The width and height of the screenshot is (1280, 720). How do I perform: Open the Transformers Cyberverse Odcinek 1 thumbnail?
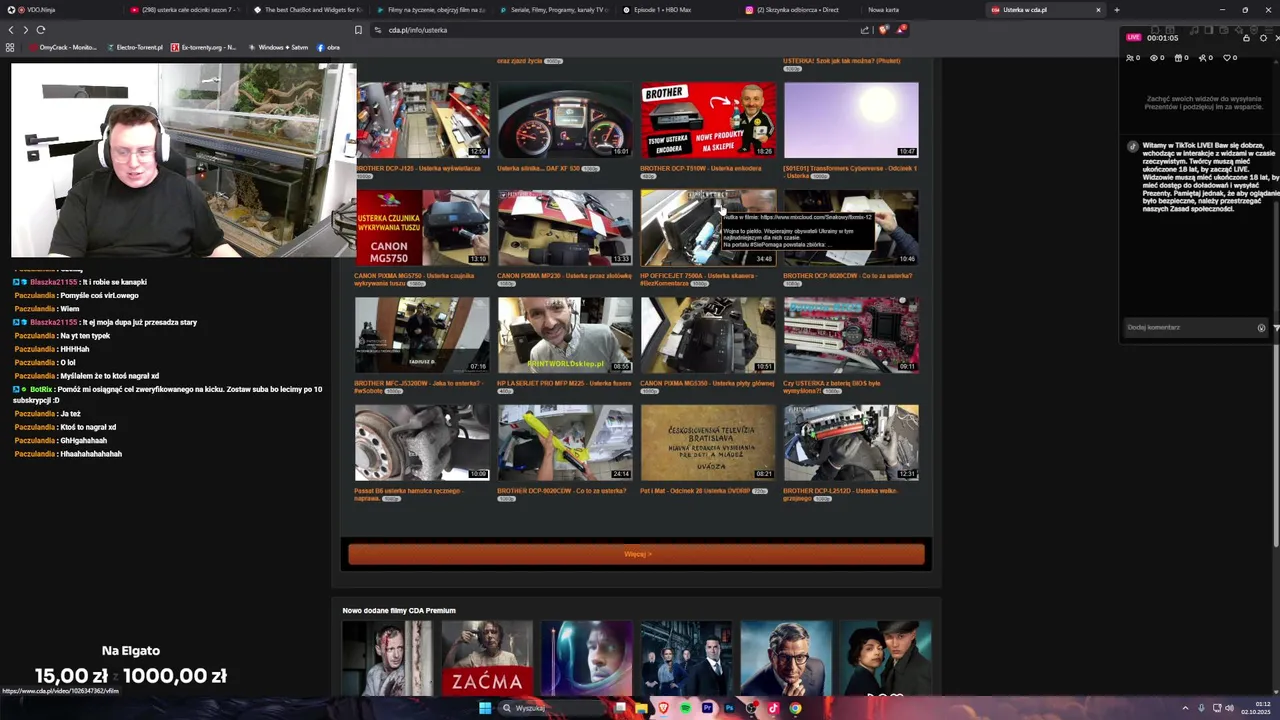click(x=851, y=120)
